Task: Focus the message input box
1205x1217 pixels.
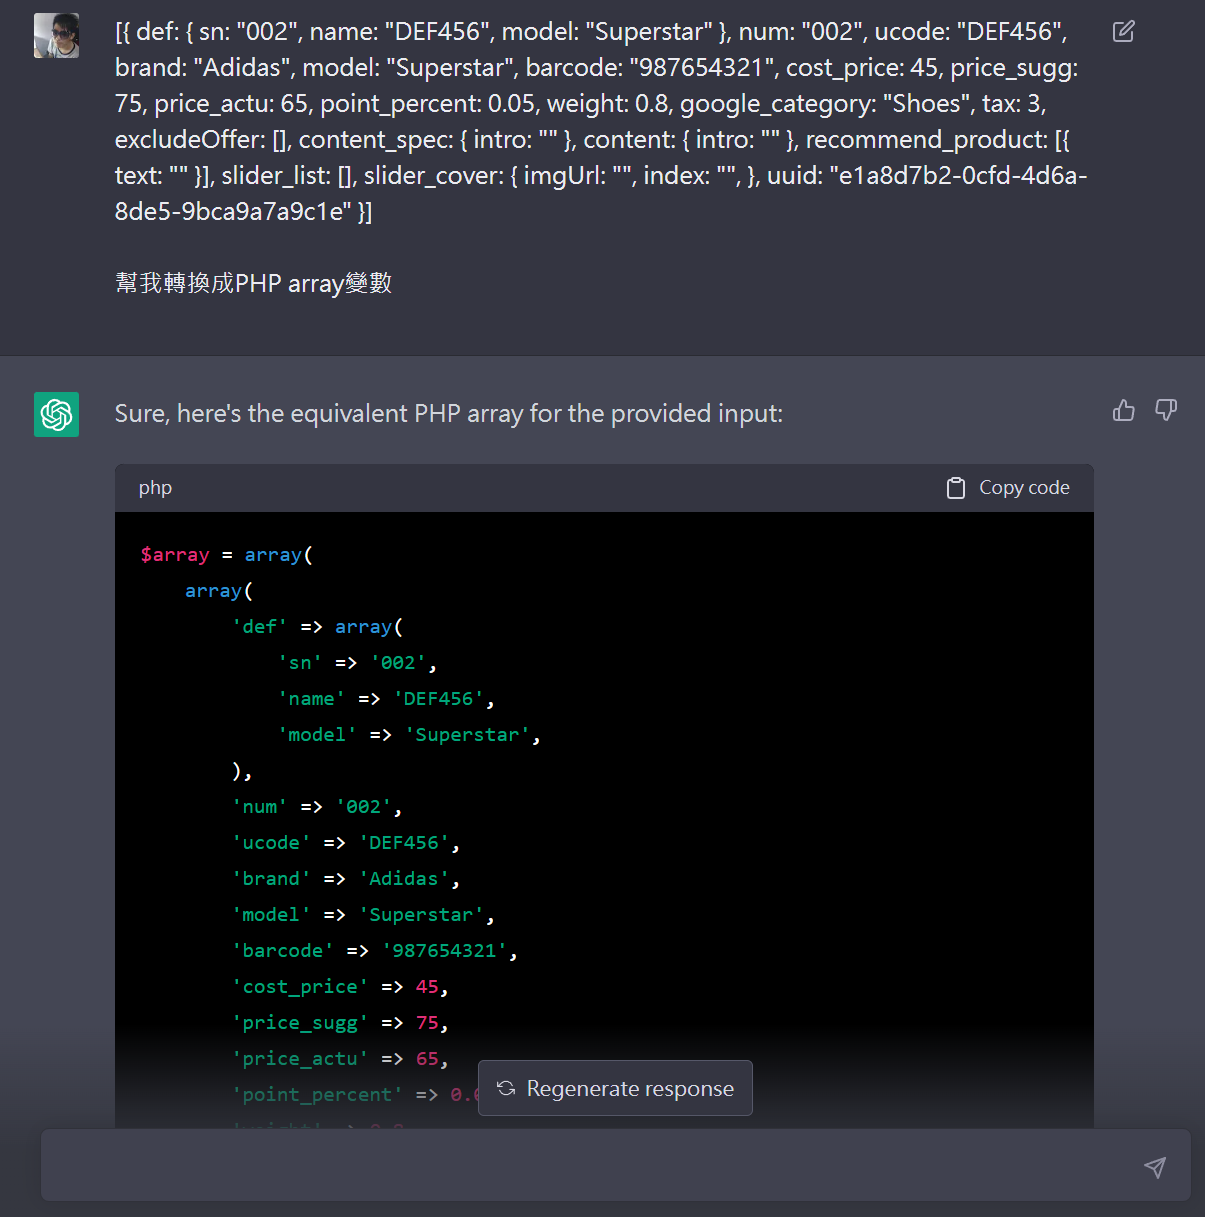Action: click(x=590, y=1166)
